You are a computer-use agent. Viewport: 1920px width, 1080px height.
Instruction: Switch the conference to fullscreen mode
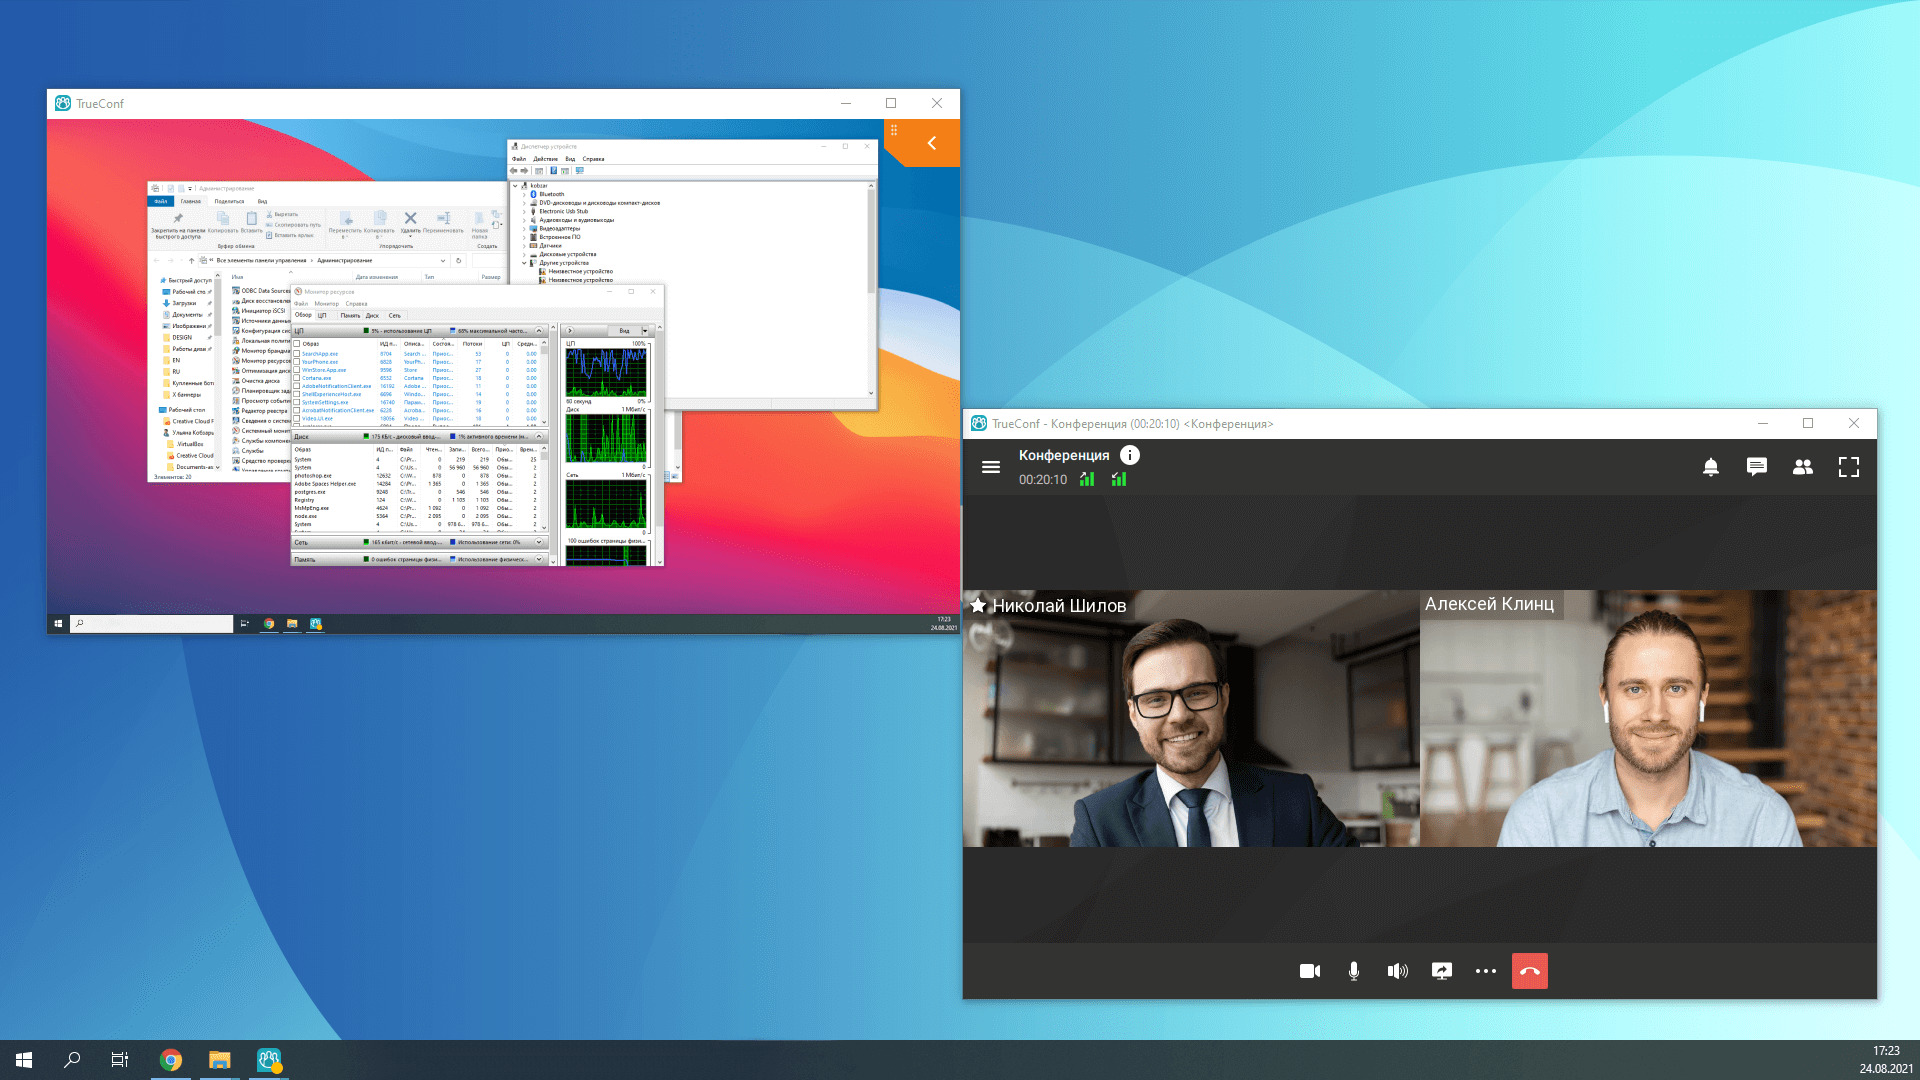(x=1849, y=467)
